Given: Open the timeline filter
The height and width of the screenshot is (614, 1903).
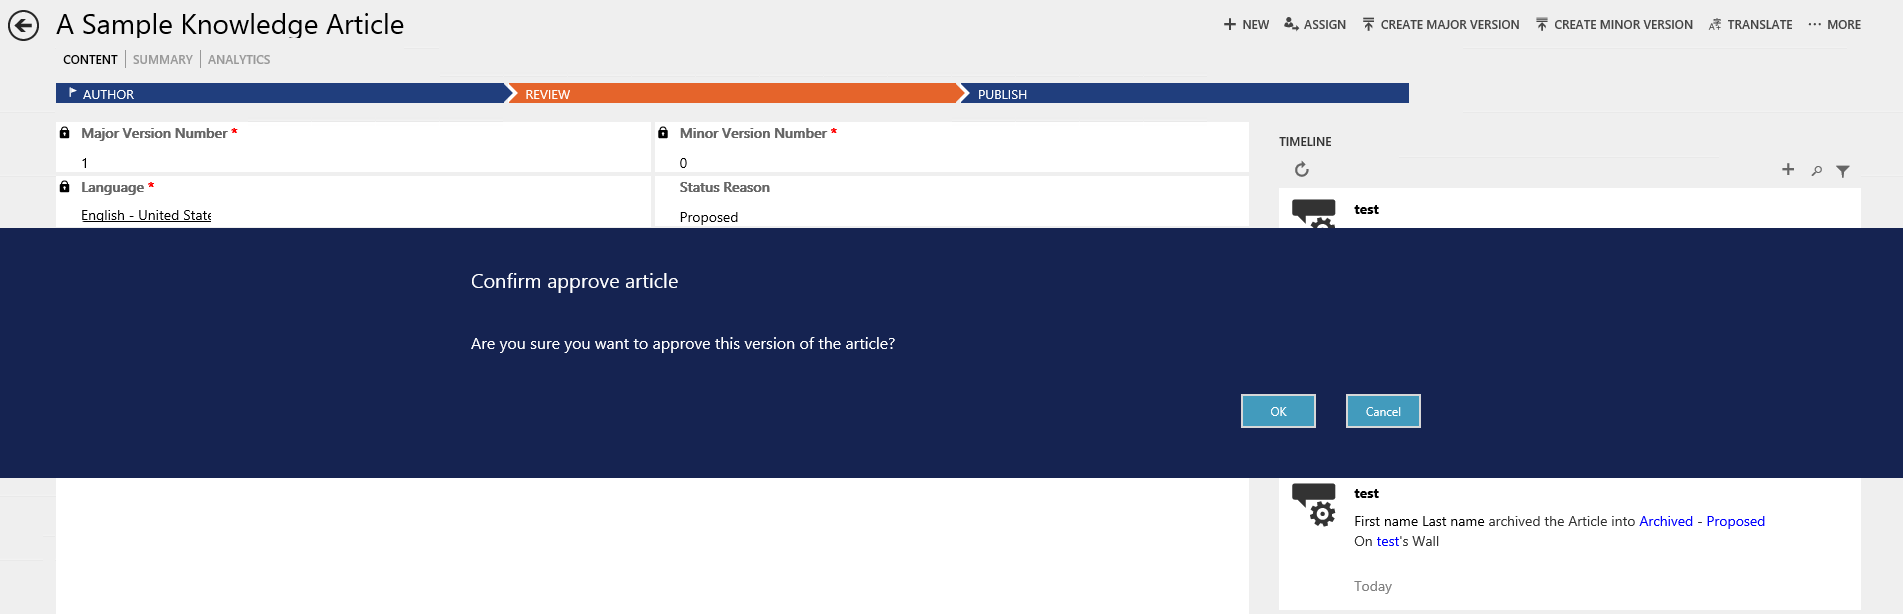Looking at the screenshot, I should tap(1843, 171).
